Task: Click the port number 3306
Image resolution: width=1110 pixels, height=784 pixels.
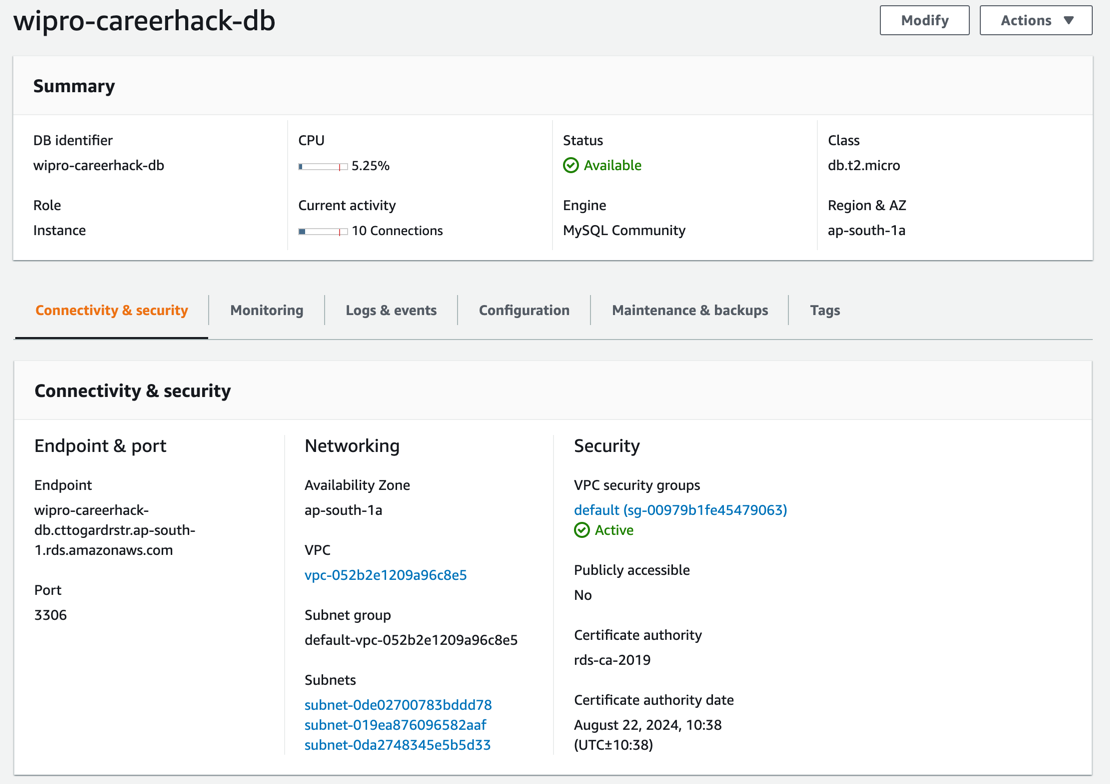Action: click(50, 615)
